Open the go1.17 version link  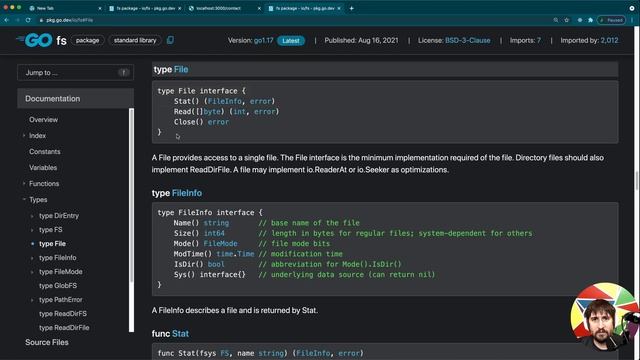[263, 40]
